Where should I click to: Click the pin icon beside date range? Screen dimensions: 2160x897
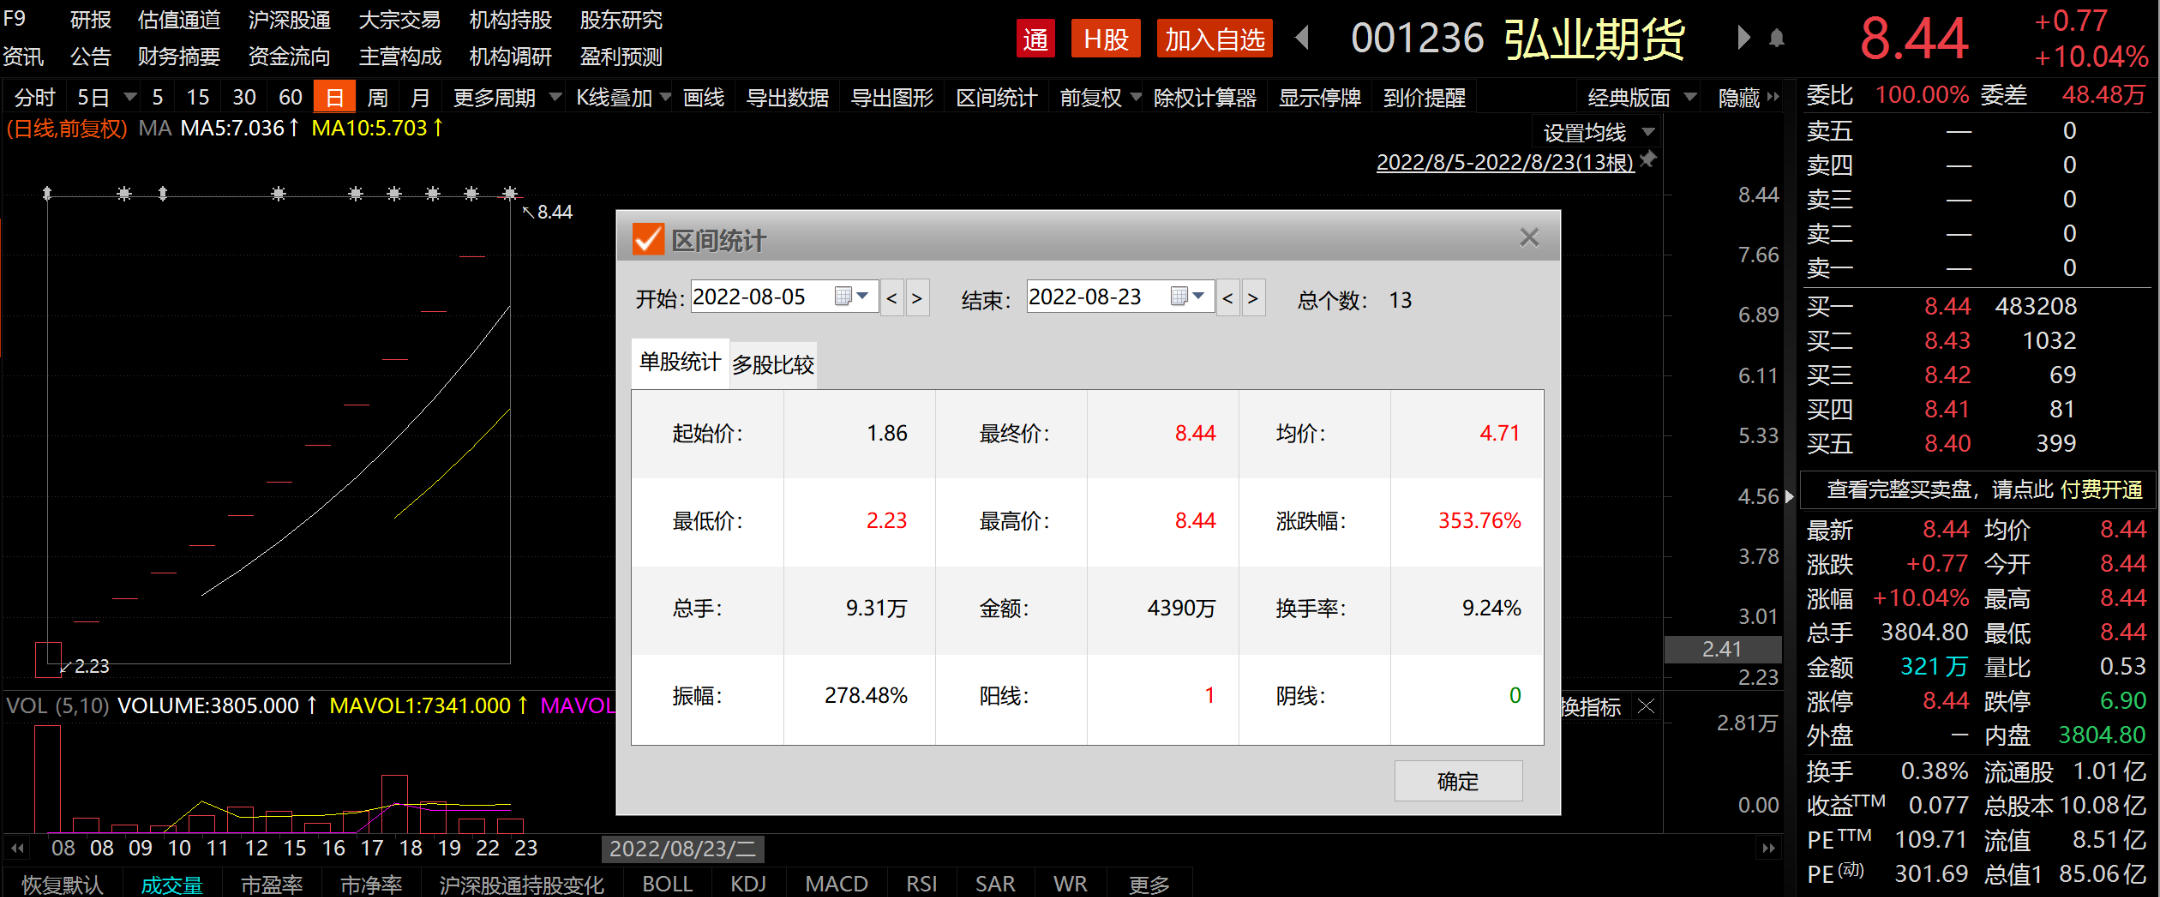[x=1649, y=160]
